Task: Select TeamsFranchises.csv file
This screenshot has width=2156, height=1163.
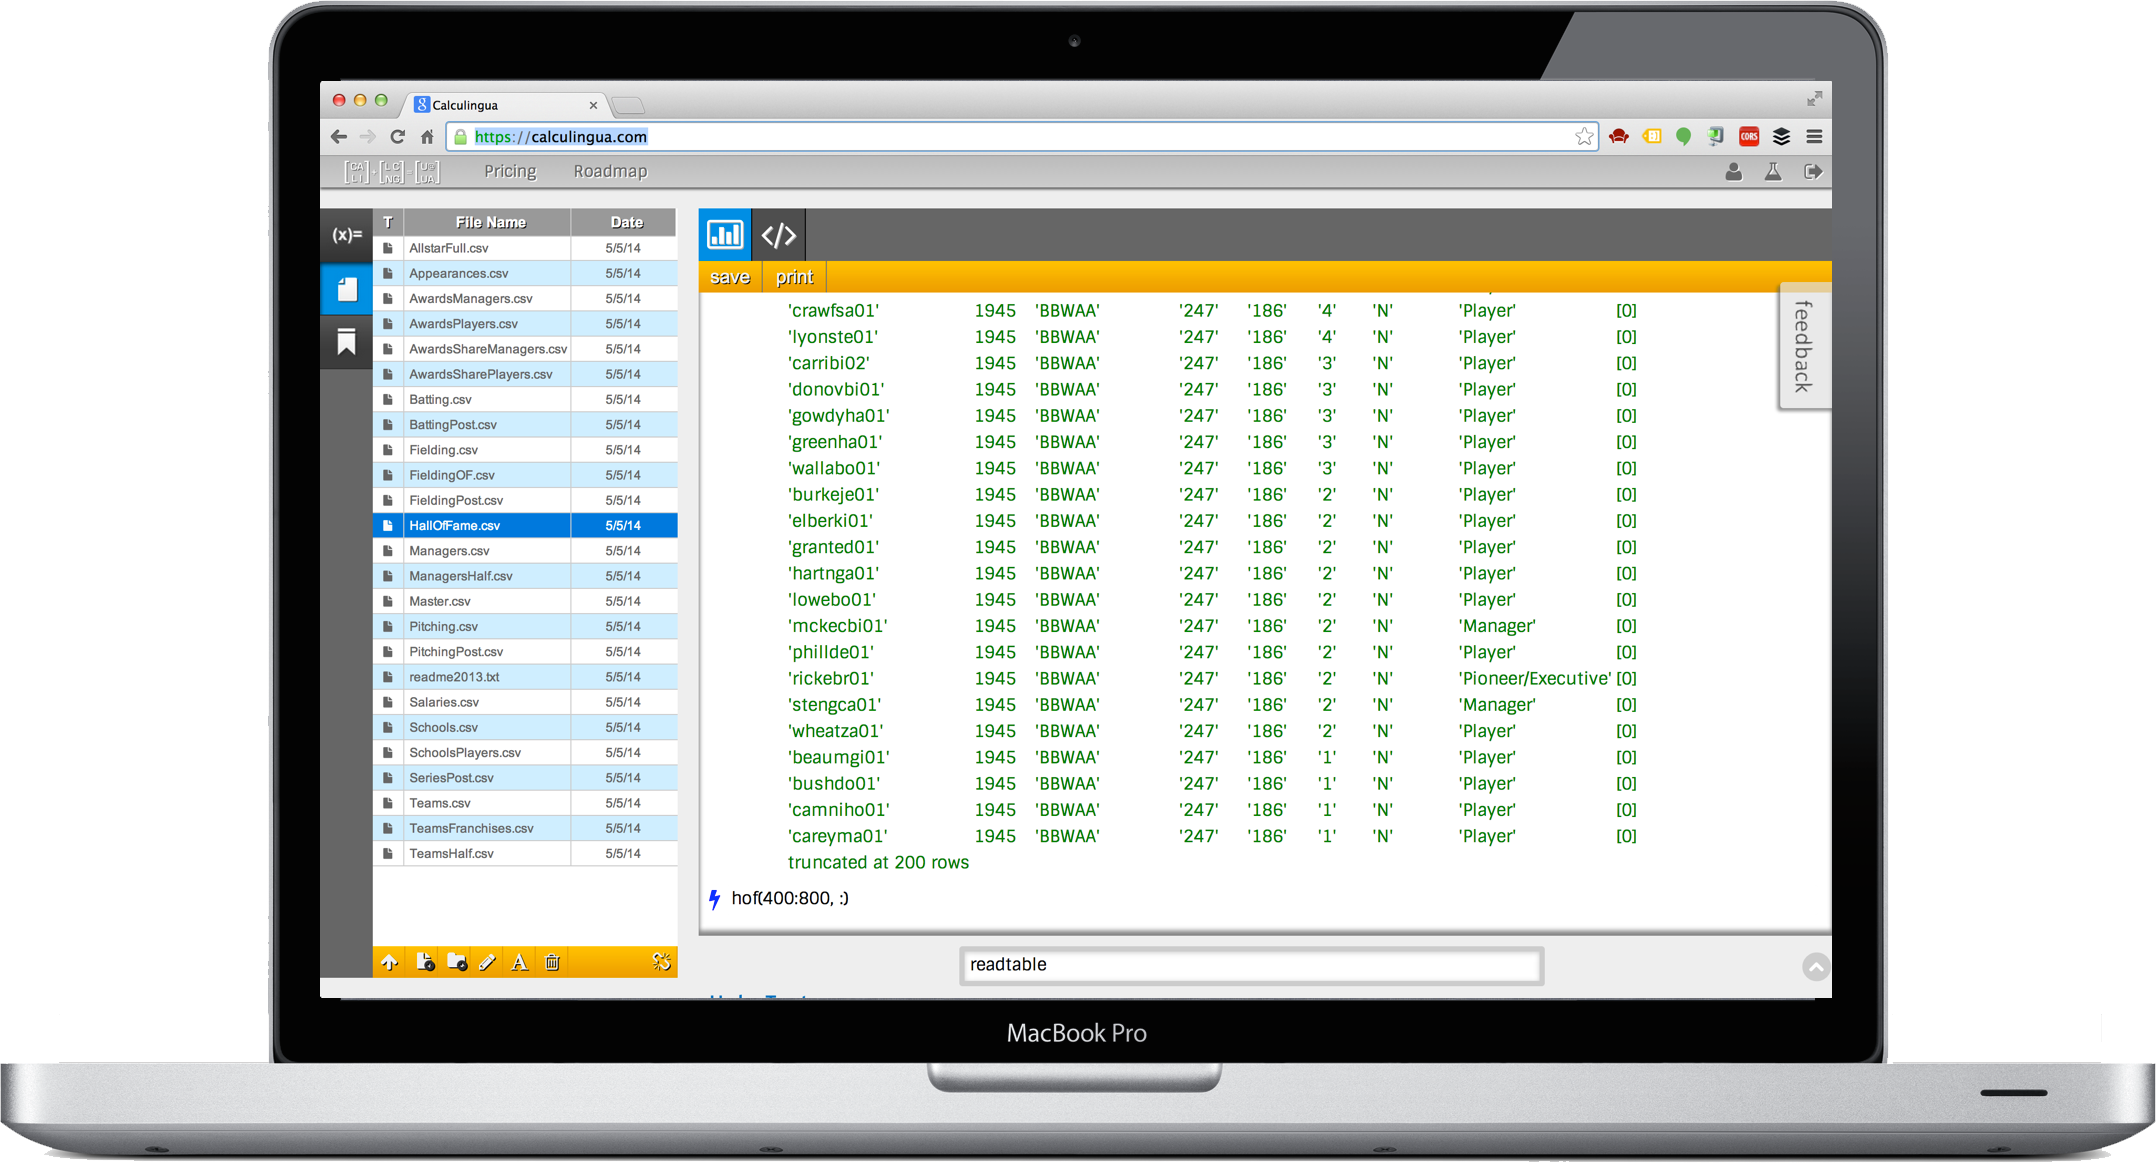Action: tap(525, 828)
